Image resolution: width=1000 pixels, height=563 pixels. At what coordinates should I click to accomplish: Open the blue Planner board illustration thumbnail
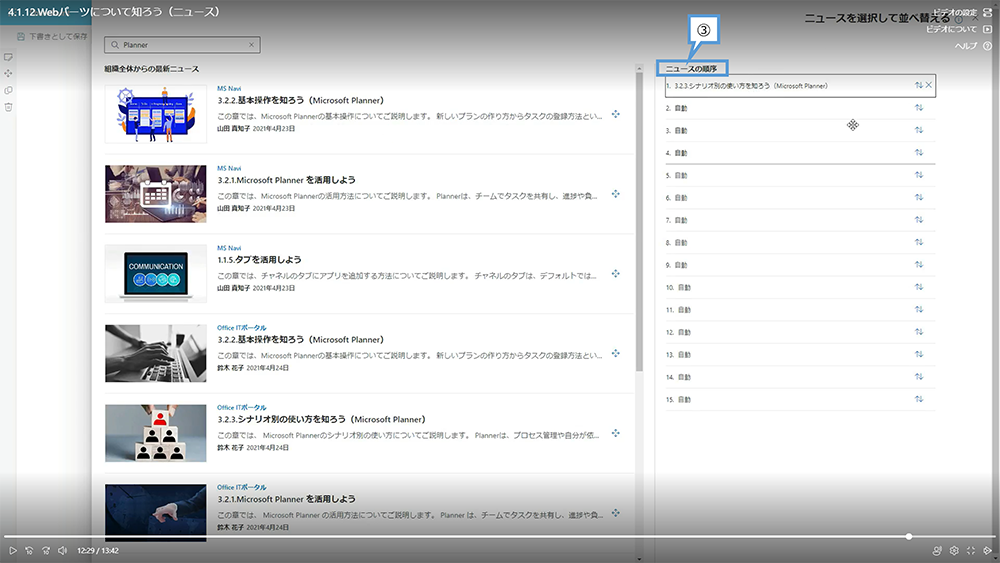point(156,114)
